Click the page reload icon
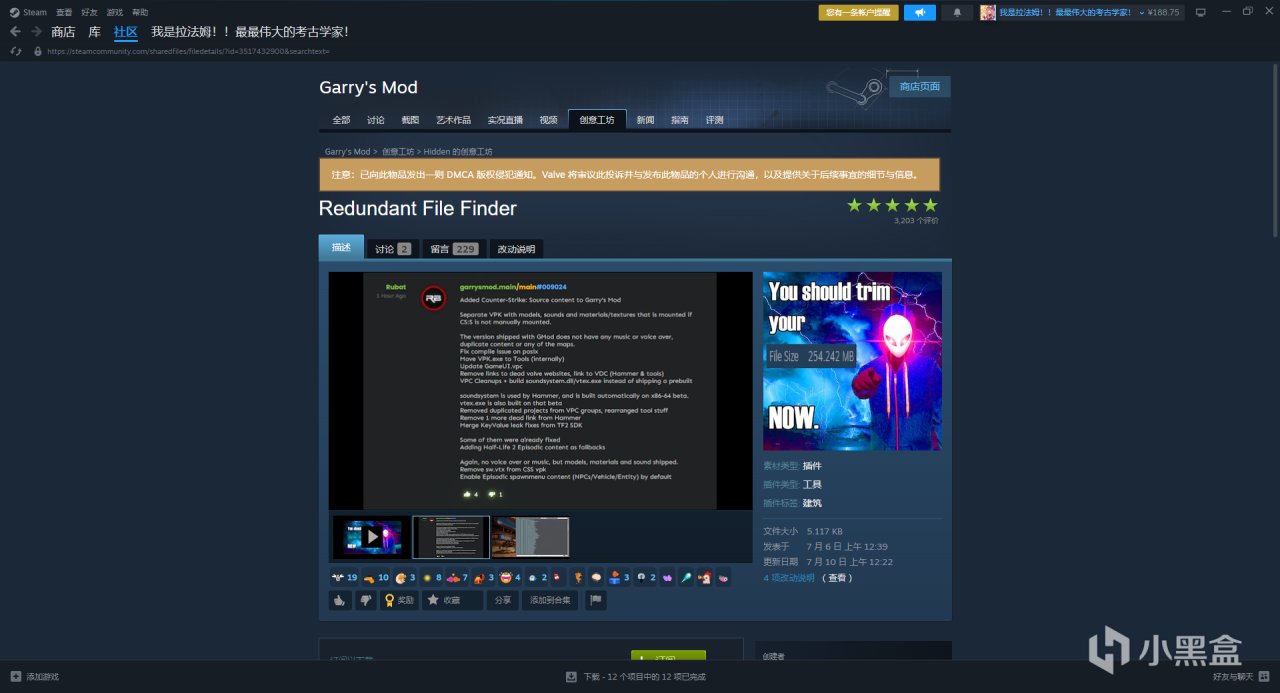Screen dimensions: 1280x693 click(x=16, y=51)
